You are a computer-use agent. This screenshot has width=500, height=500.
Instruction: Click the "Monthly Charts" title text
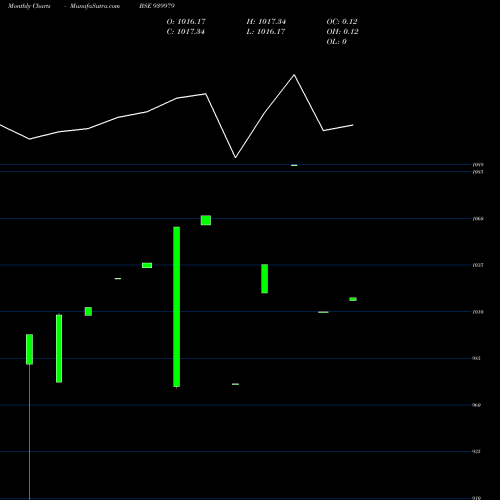coord(29,6)
